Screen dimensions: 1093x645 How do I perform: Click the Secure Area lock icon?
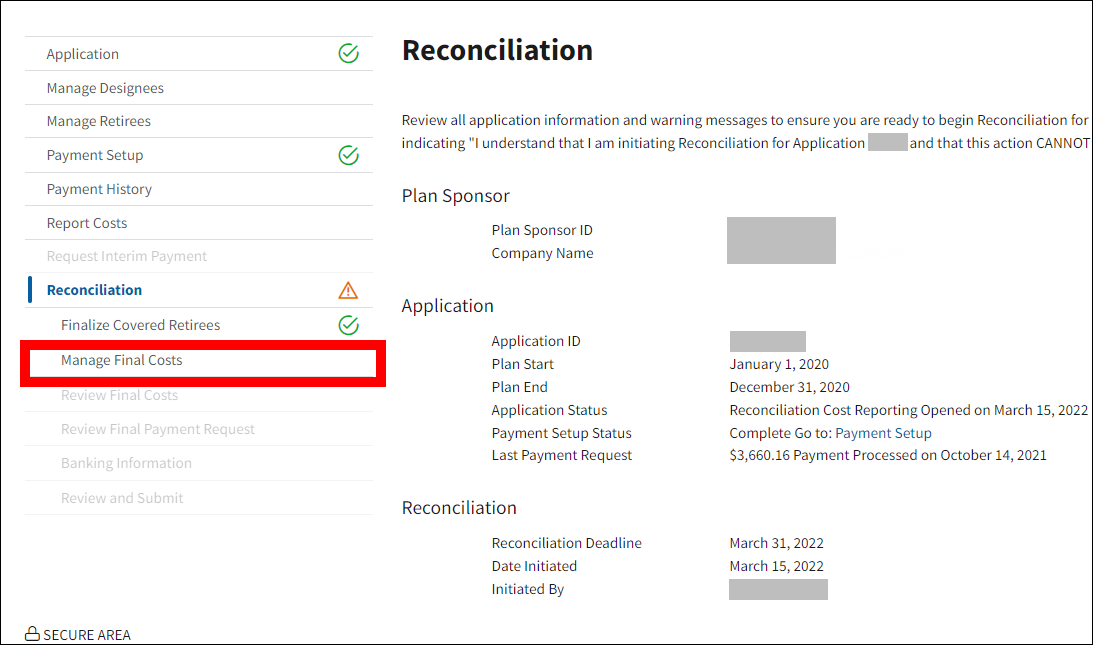point(32,634)
